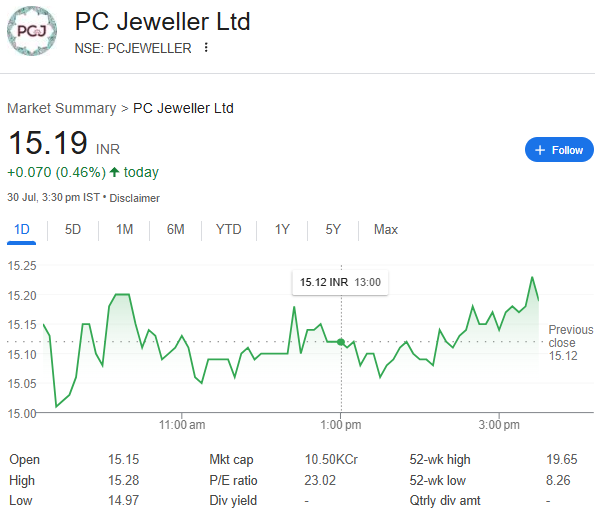Click the plus icon on Follow button
The height and width of the screenshot is (512, 595).
pos(540,150)
